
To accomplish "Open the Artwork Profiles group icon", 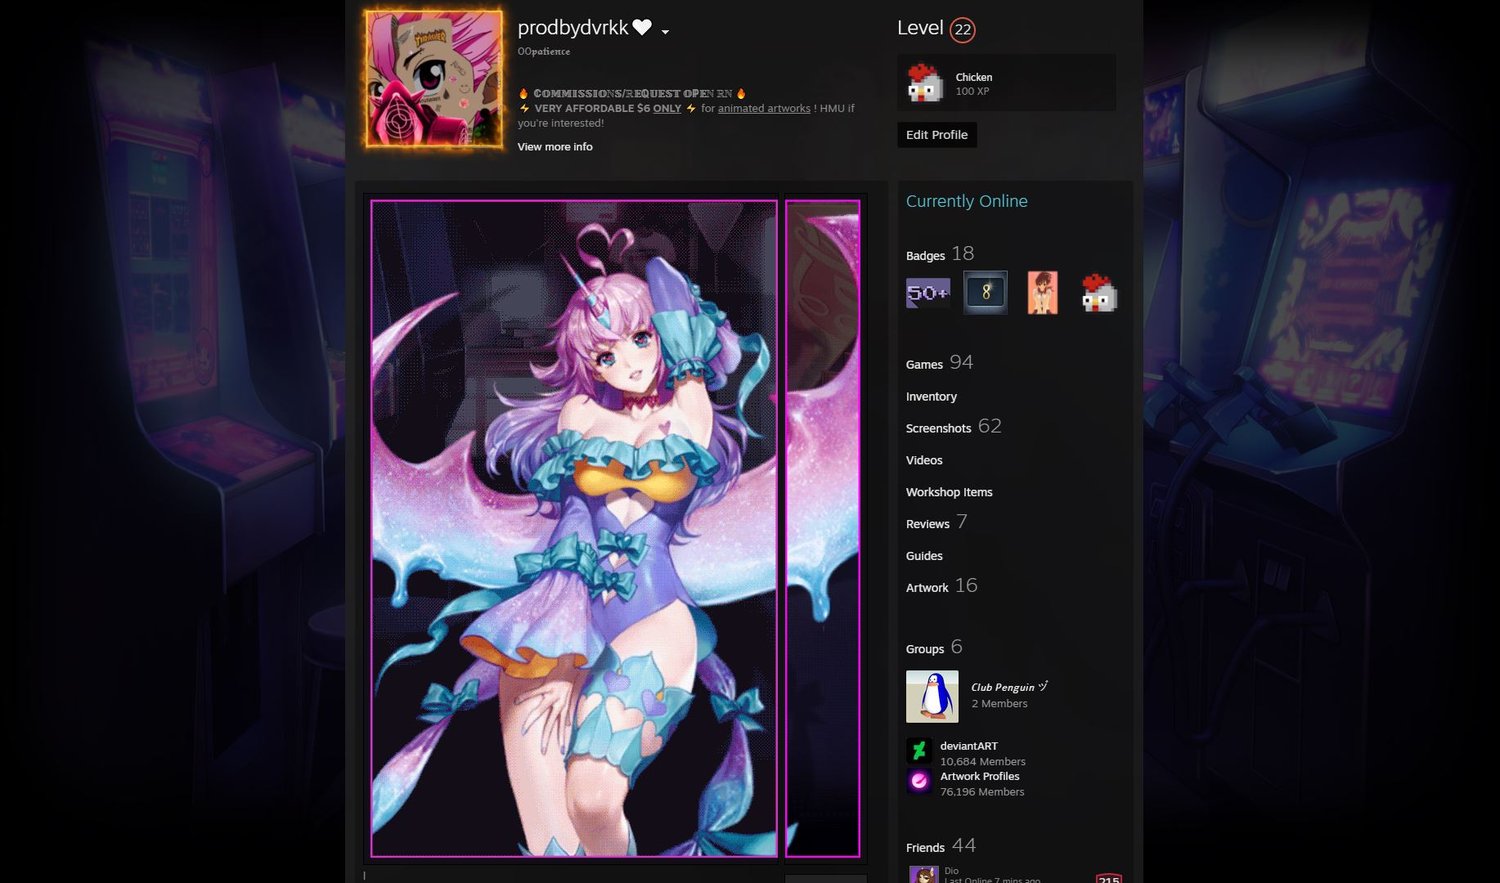I will [919, 781].
